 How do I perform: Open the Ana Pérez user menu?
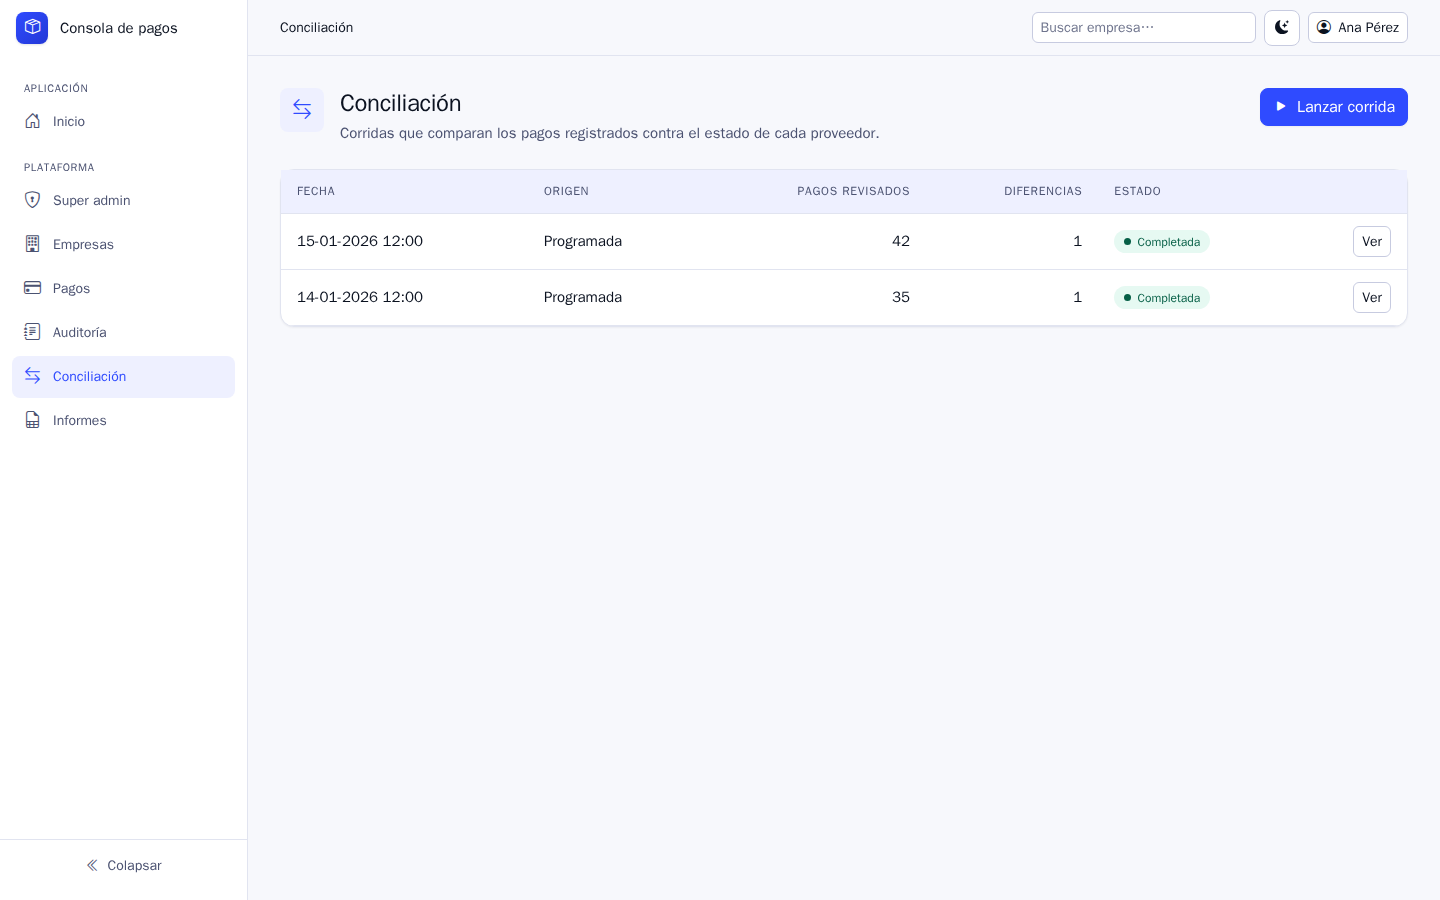[x=1358, y=28]
